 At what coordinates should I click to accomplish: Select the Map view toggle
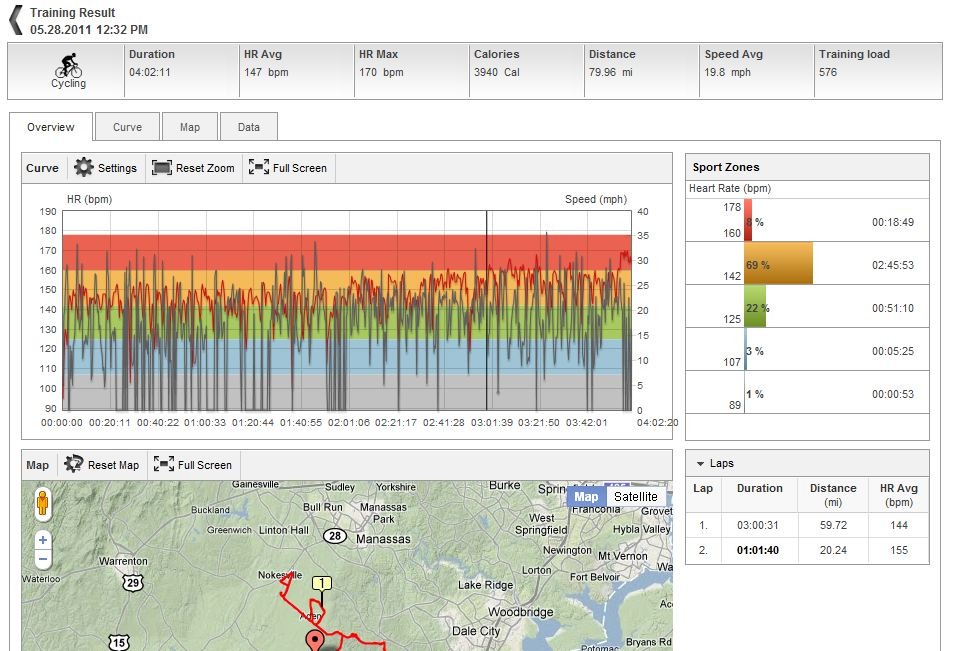pos(587,497)
